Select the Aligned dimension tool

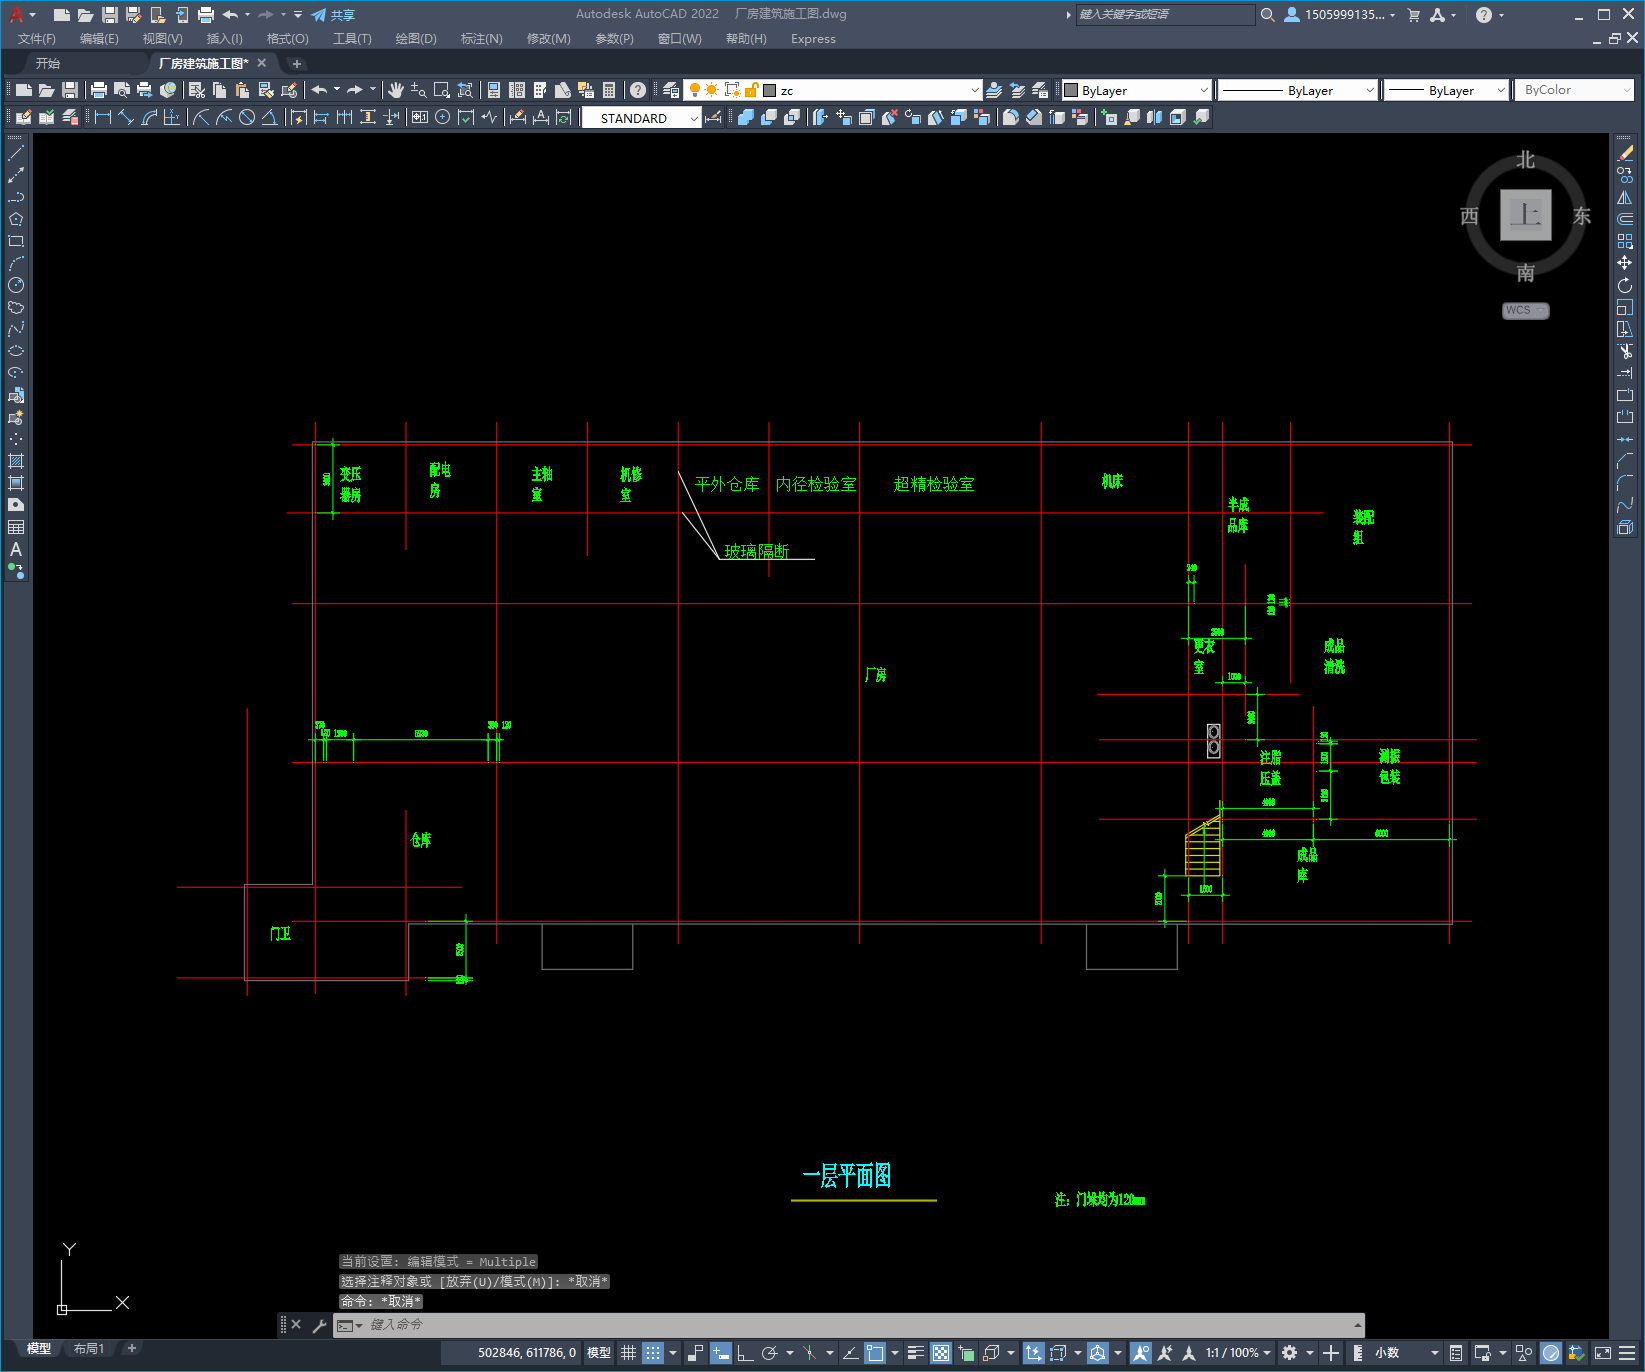[125, 117]
